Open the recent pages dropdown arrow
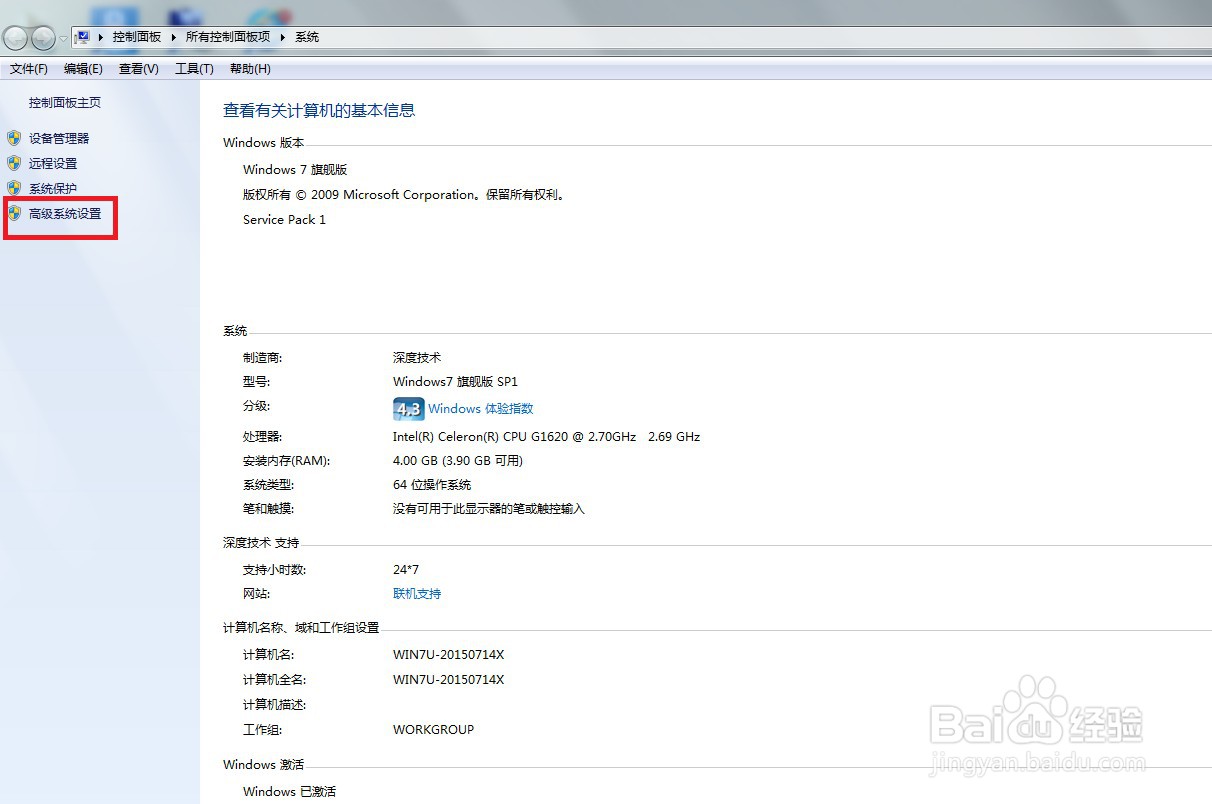1212x804 pixels. pos(63,38)
